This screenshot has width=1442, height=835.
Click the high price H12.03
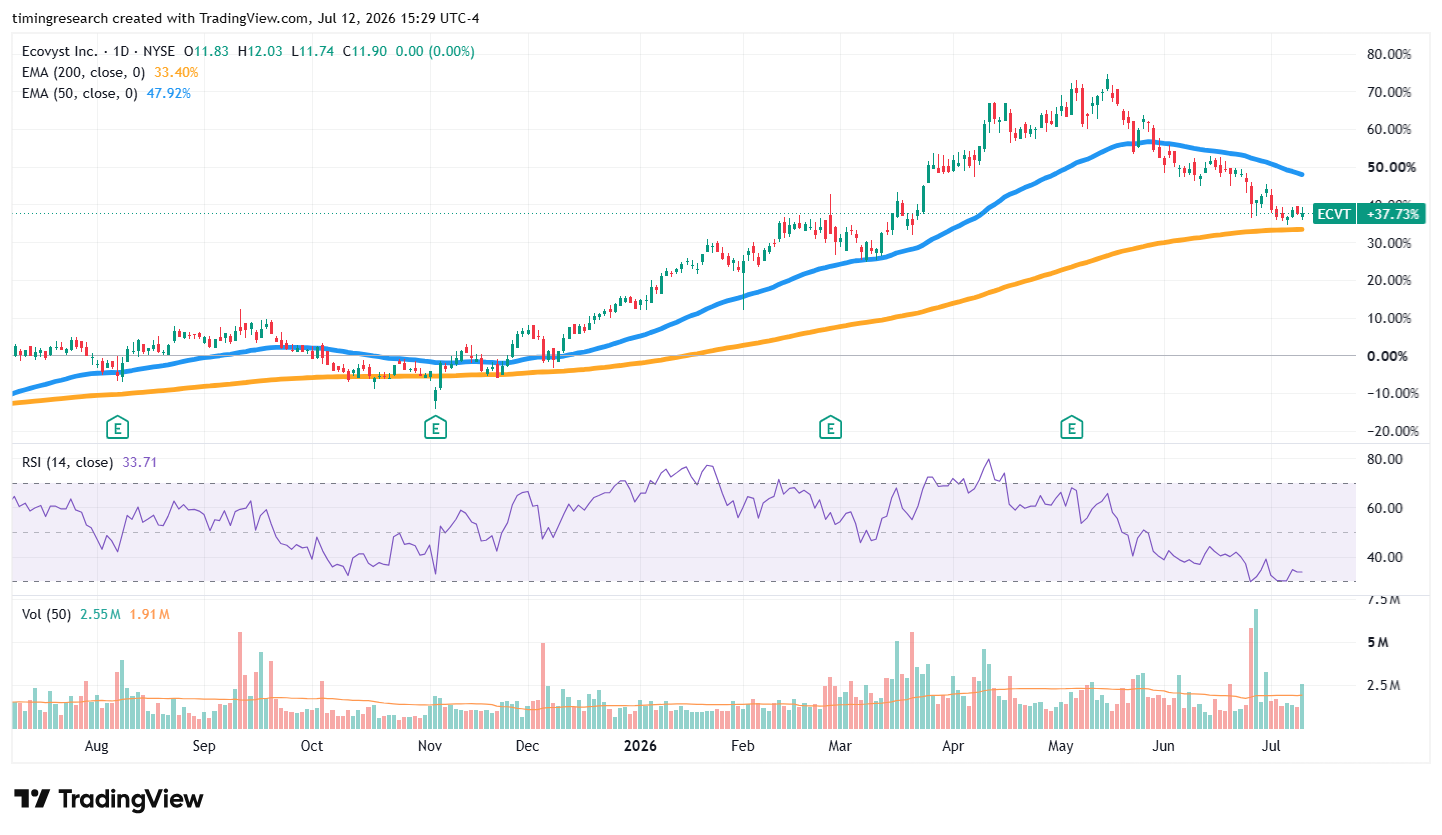pos(260,51)
